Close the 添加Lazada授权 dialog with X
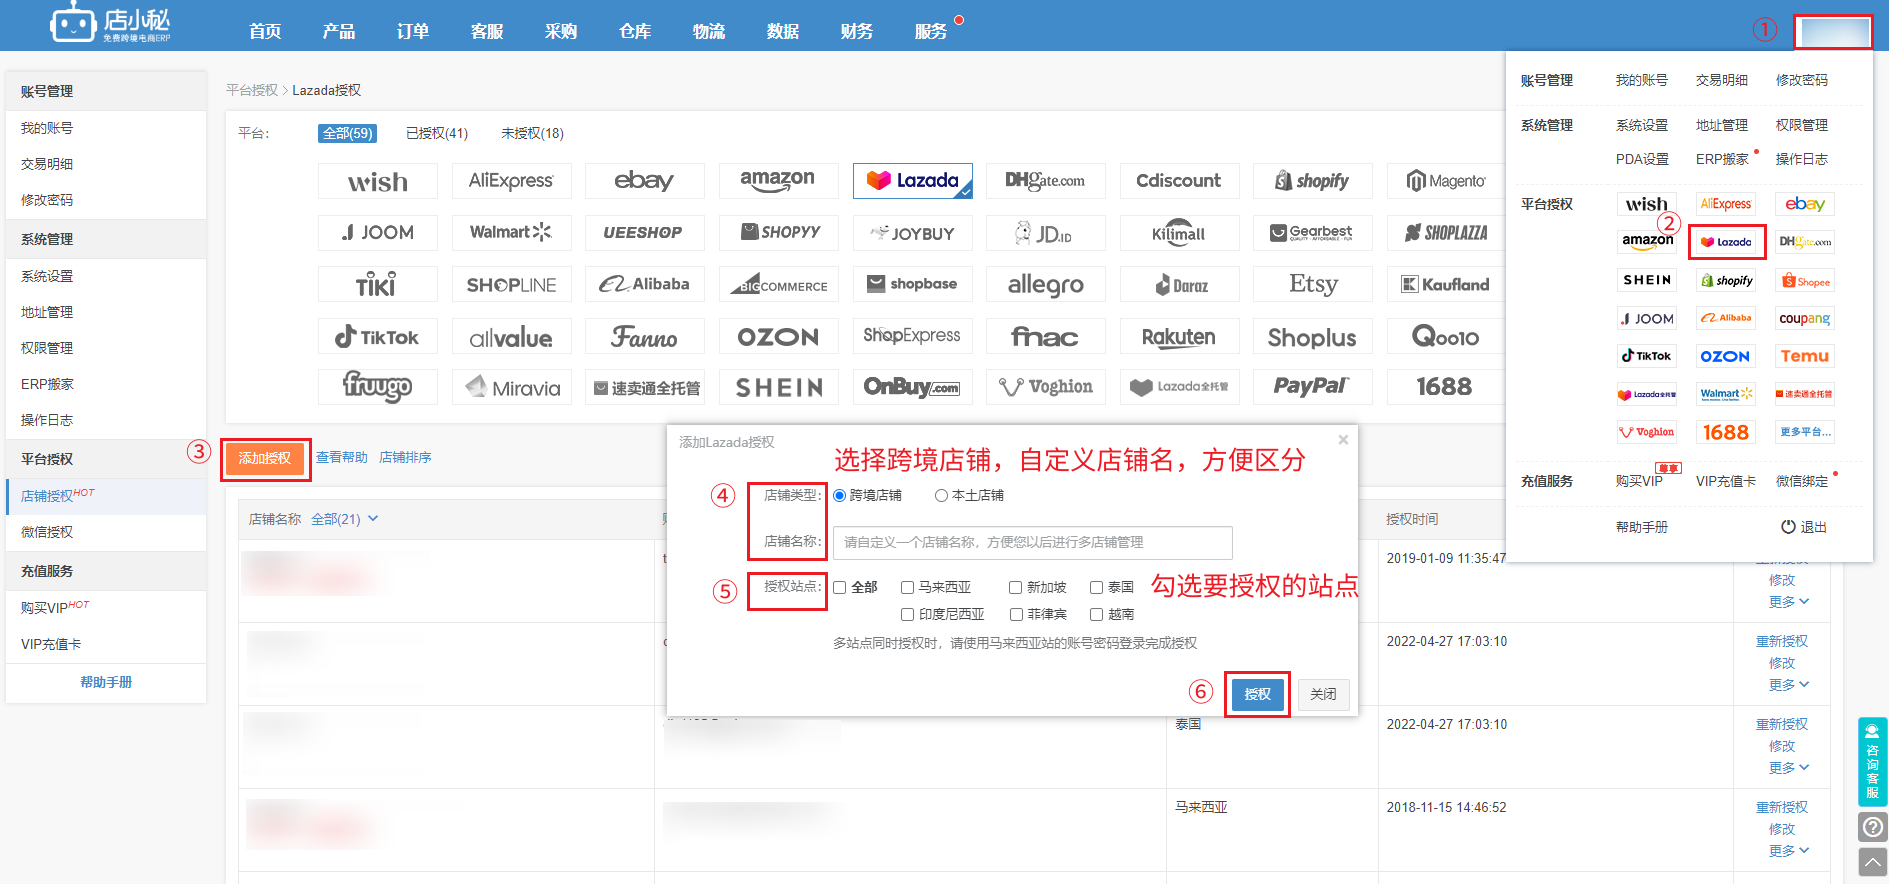 1343,440
